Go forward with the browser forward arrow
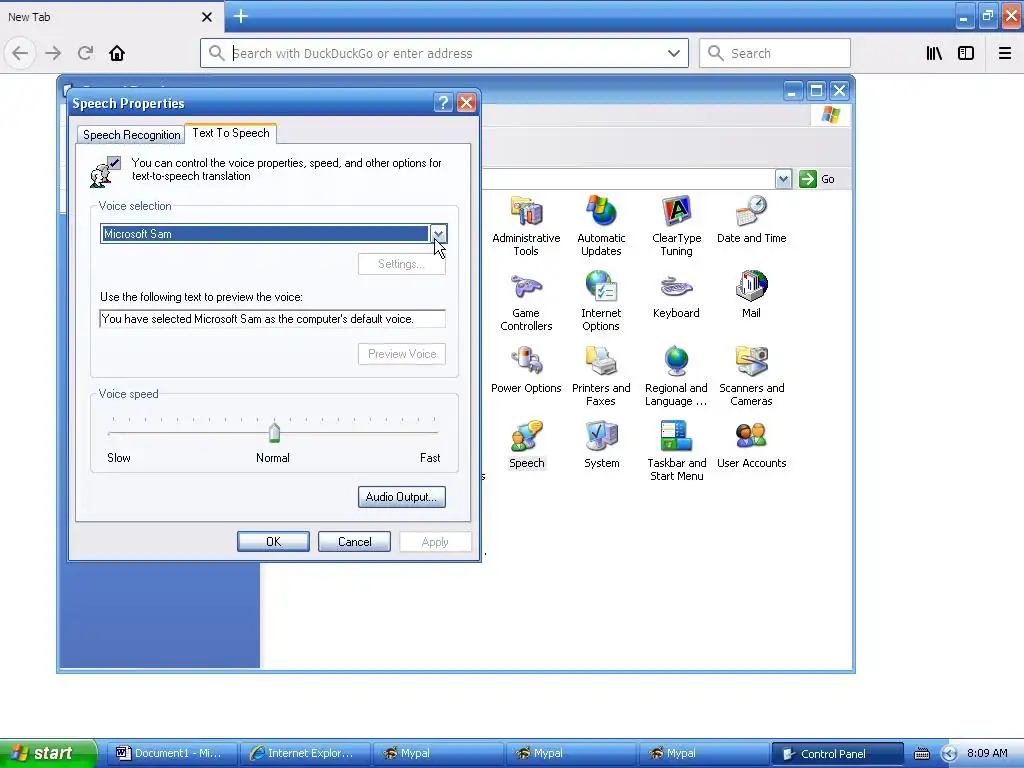This screenshot has width=1024, height=768. pyautogui.click(x=53, y=53)
